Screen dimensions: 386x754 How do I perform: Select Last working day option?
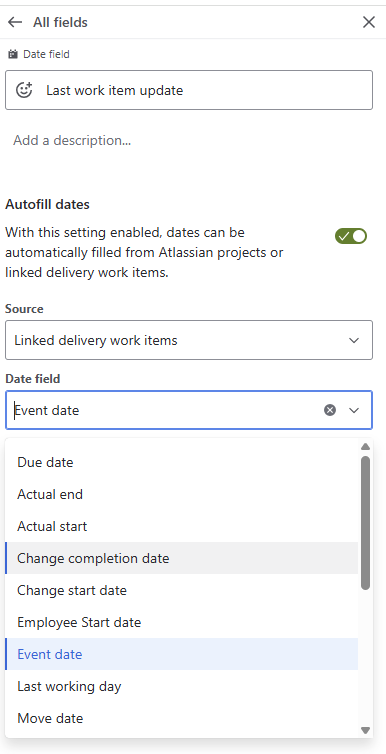tap(182, 686)
